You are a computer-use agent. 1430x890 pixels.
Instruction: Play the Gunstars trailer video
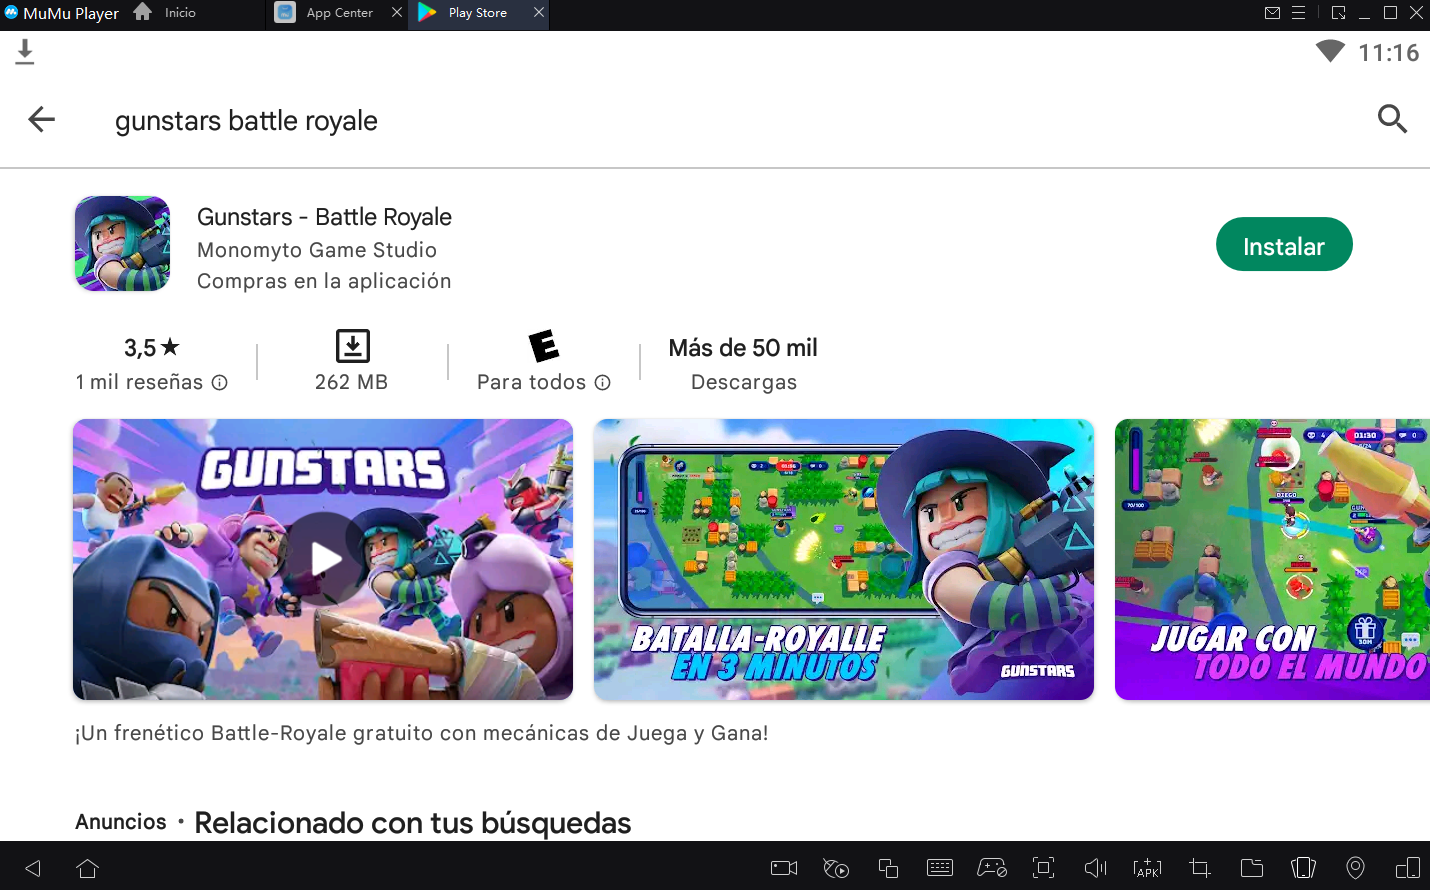point(323,559)
